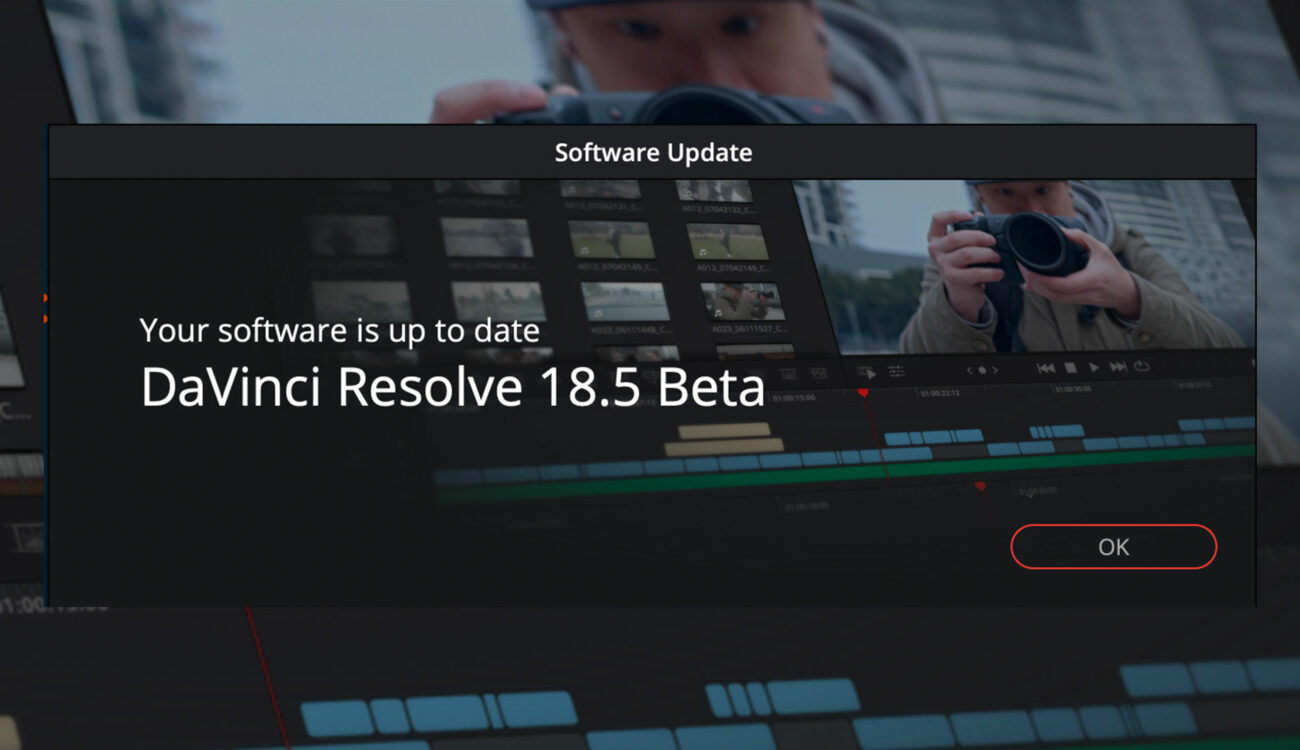Jump to last frame using the fast-forward icon

(1117, 367)
